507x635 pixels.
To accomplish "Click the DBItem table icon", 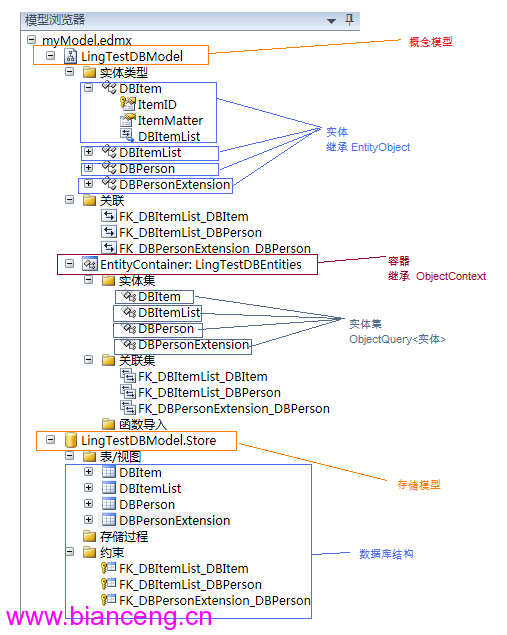I will coord(109,472).
